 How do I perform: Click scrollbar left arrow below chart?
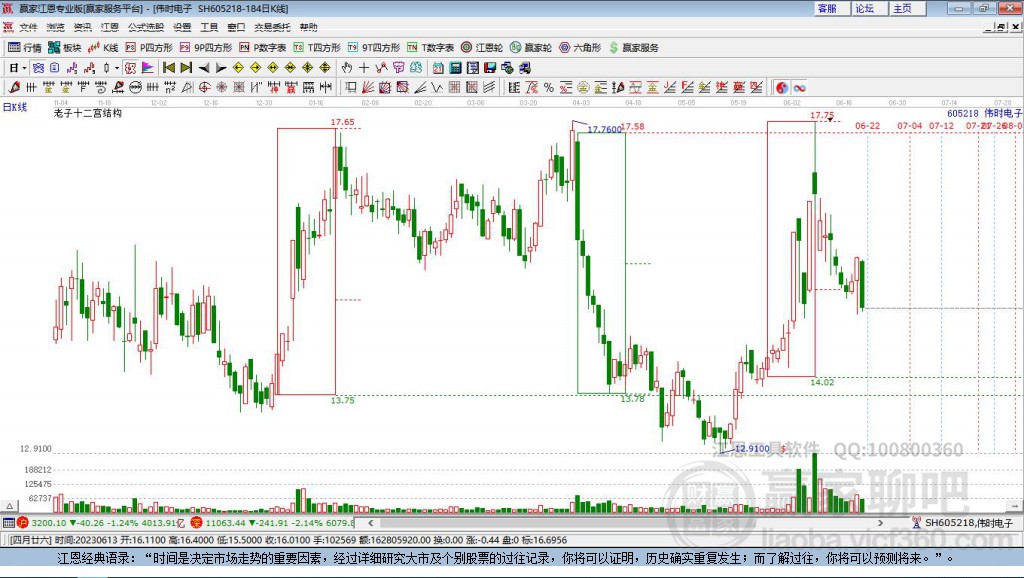(x=370, y=522)
